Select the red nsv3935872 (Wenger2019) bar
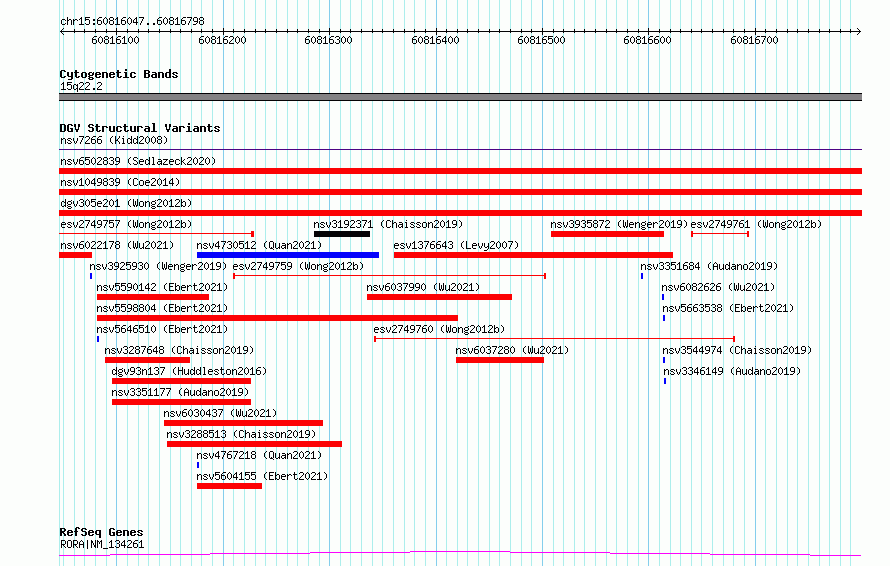 (x=607, y=234)
